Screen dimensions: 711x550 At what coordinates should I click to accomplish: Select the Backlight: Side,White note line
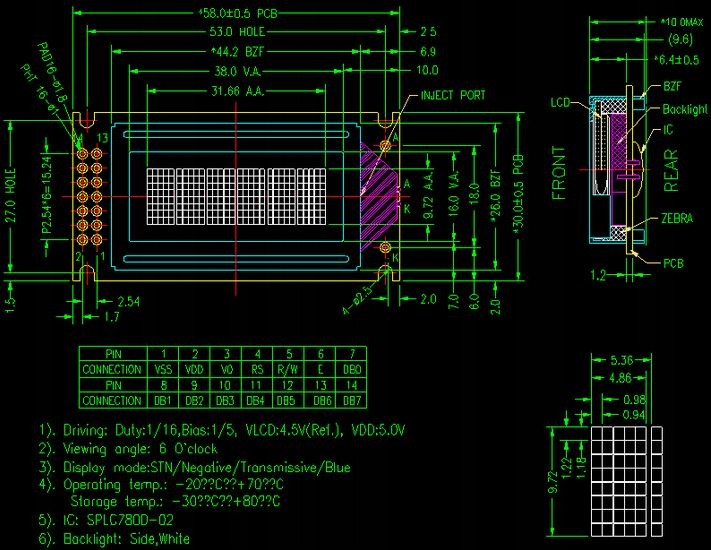115,539
